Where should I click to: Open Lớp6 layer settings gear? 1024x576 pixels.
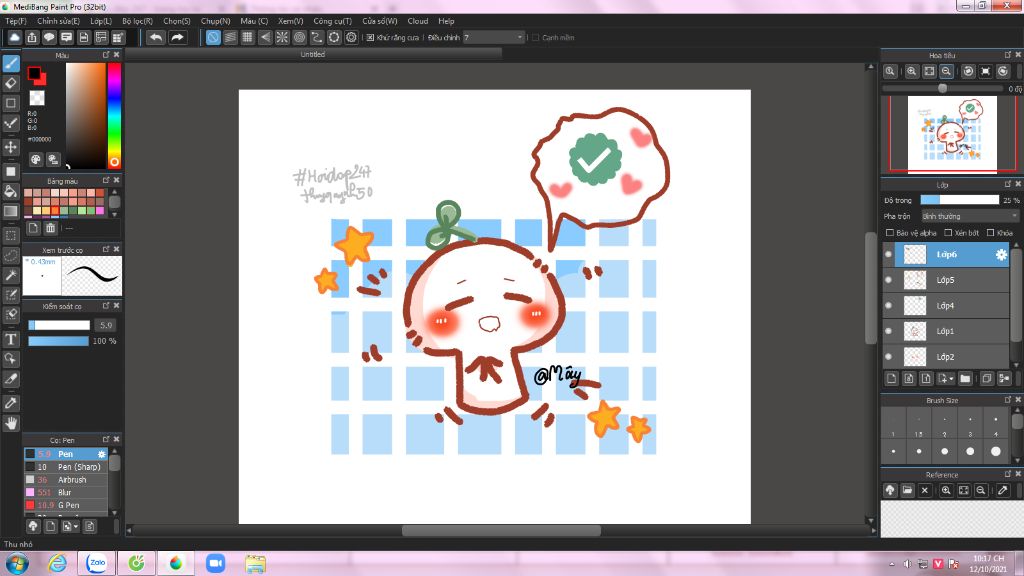click(1000, 255)
